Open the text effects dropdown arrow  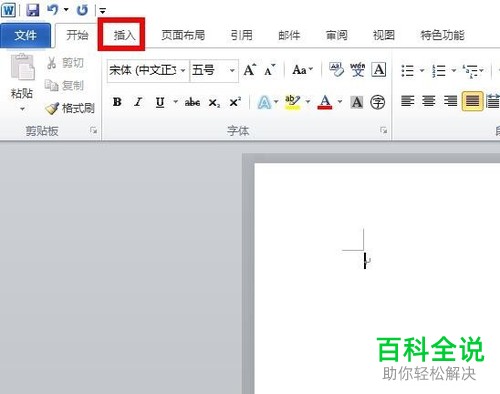click(276, 101)
